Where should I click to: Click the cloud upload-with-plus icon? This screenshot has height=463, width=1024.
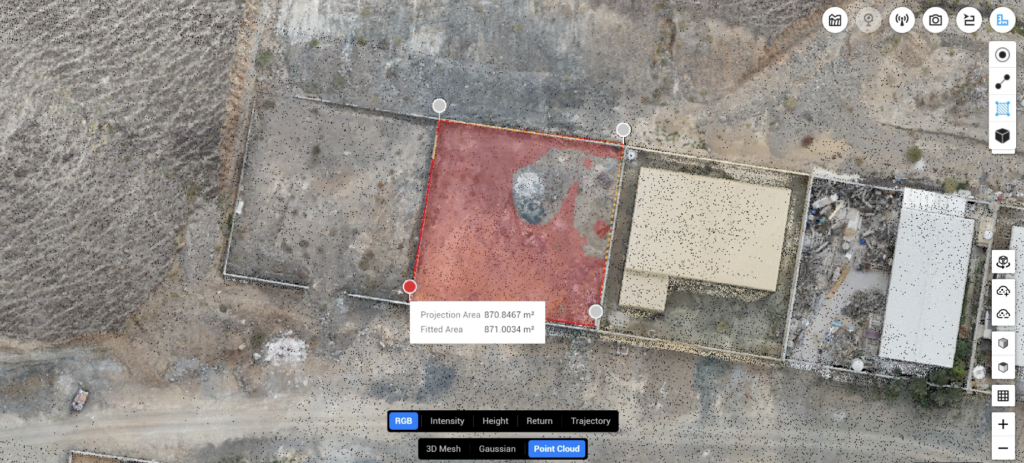pos(1003,290)
